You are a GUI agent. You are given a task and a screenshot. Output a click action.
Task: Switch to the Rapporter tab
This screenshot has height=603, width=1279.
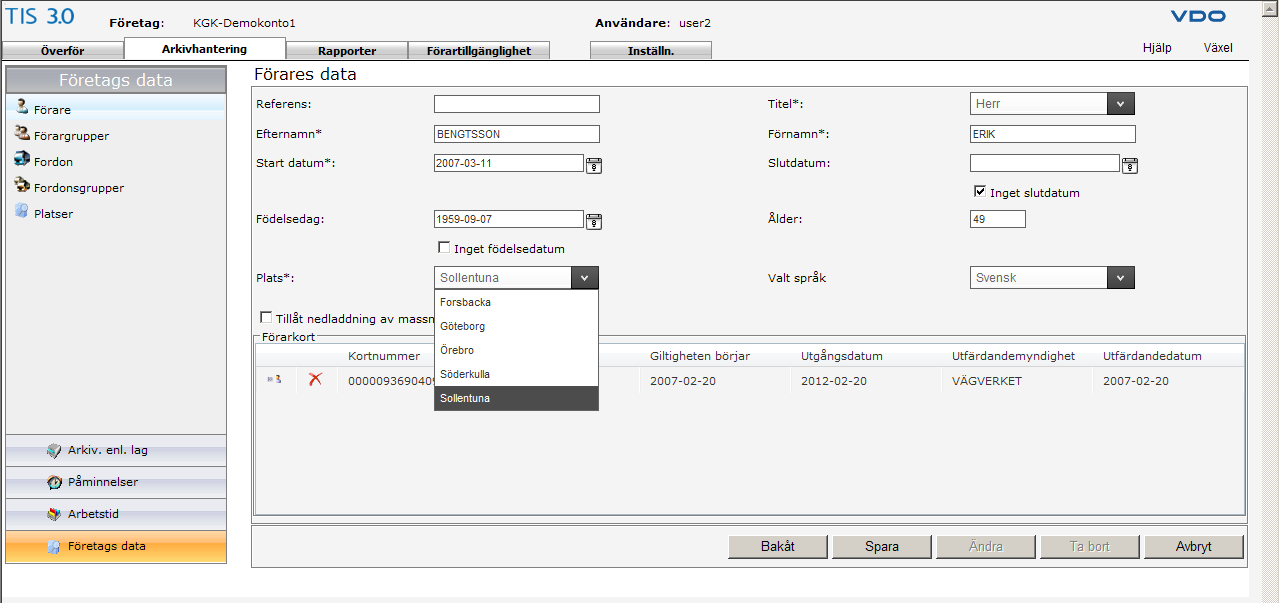click(x=347, y=51)
